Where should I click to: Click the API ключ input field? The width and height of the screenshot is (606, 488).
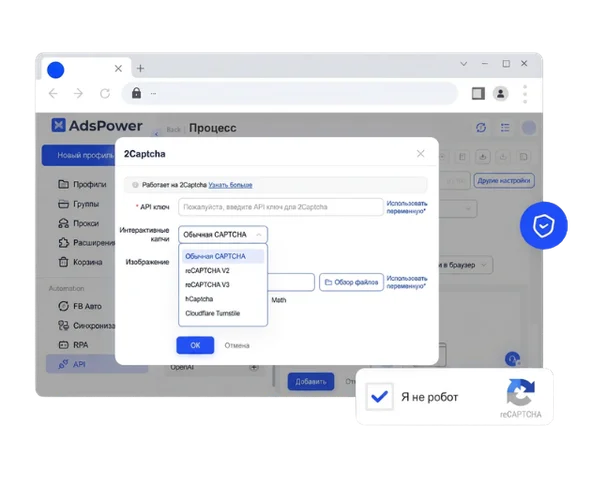[x=281, y=207]
